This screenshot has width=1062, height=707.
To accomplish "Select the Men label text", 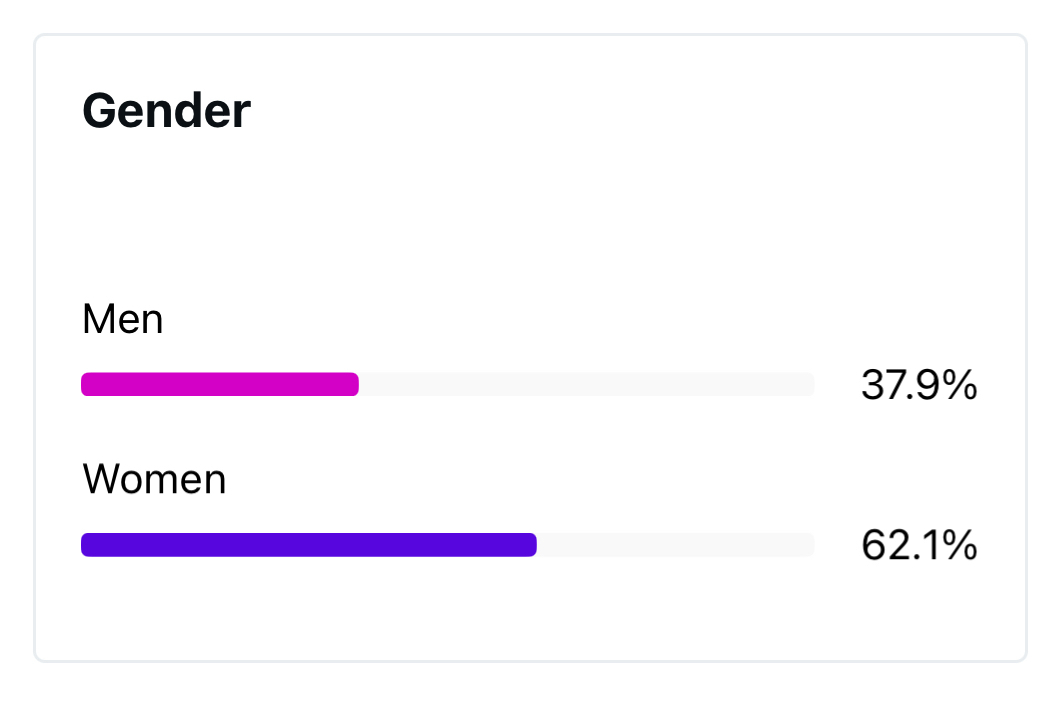I will [x=122, y=320].
